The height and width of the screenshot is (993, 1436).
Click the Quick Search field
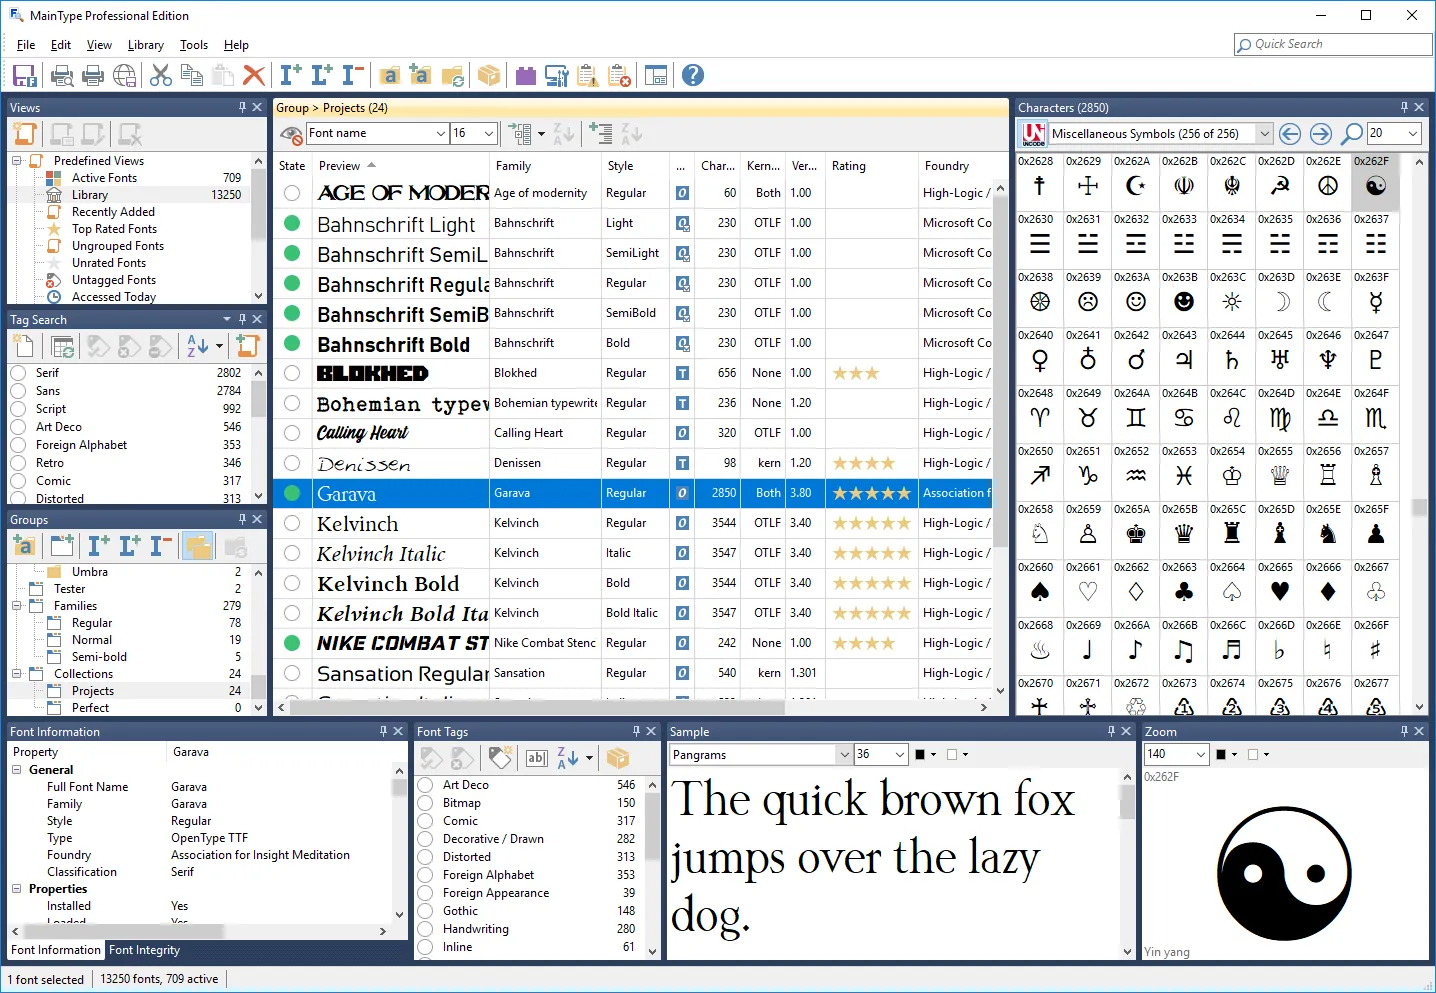coord(1333,44)
